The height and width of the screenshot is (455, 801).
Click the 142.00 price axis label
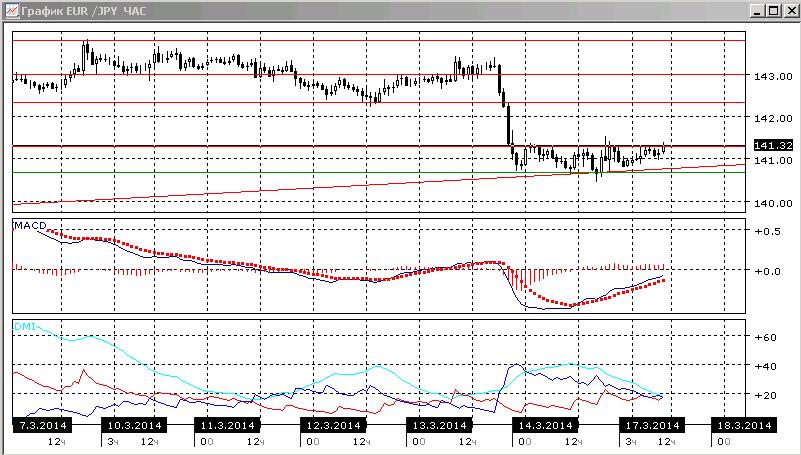point(773,118)
